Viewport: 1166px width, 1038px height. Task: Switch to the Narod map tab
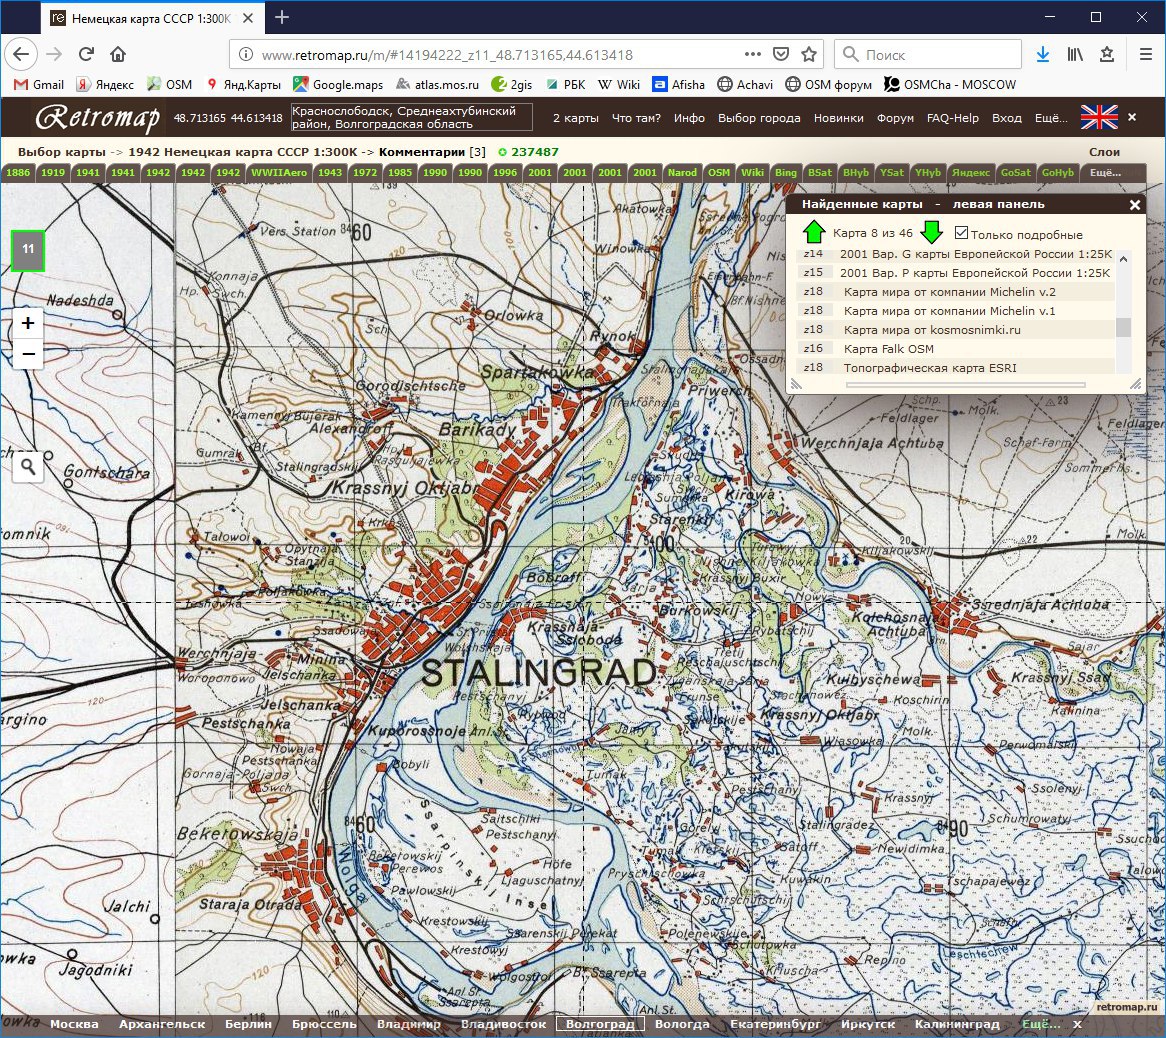click(682, 173)
